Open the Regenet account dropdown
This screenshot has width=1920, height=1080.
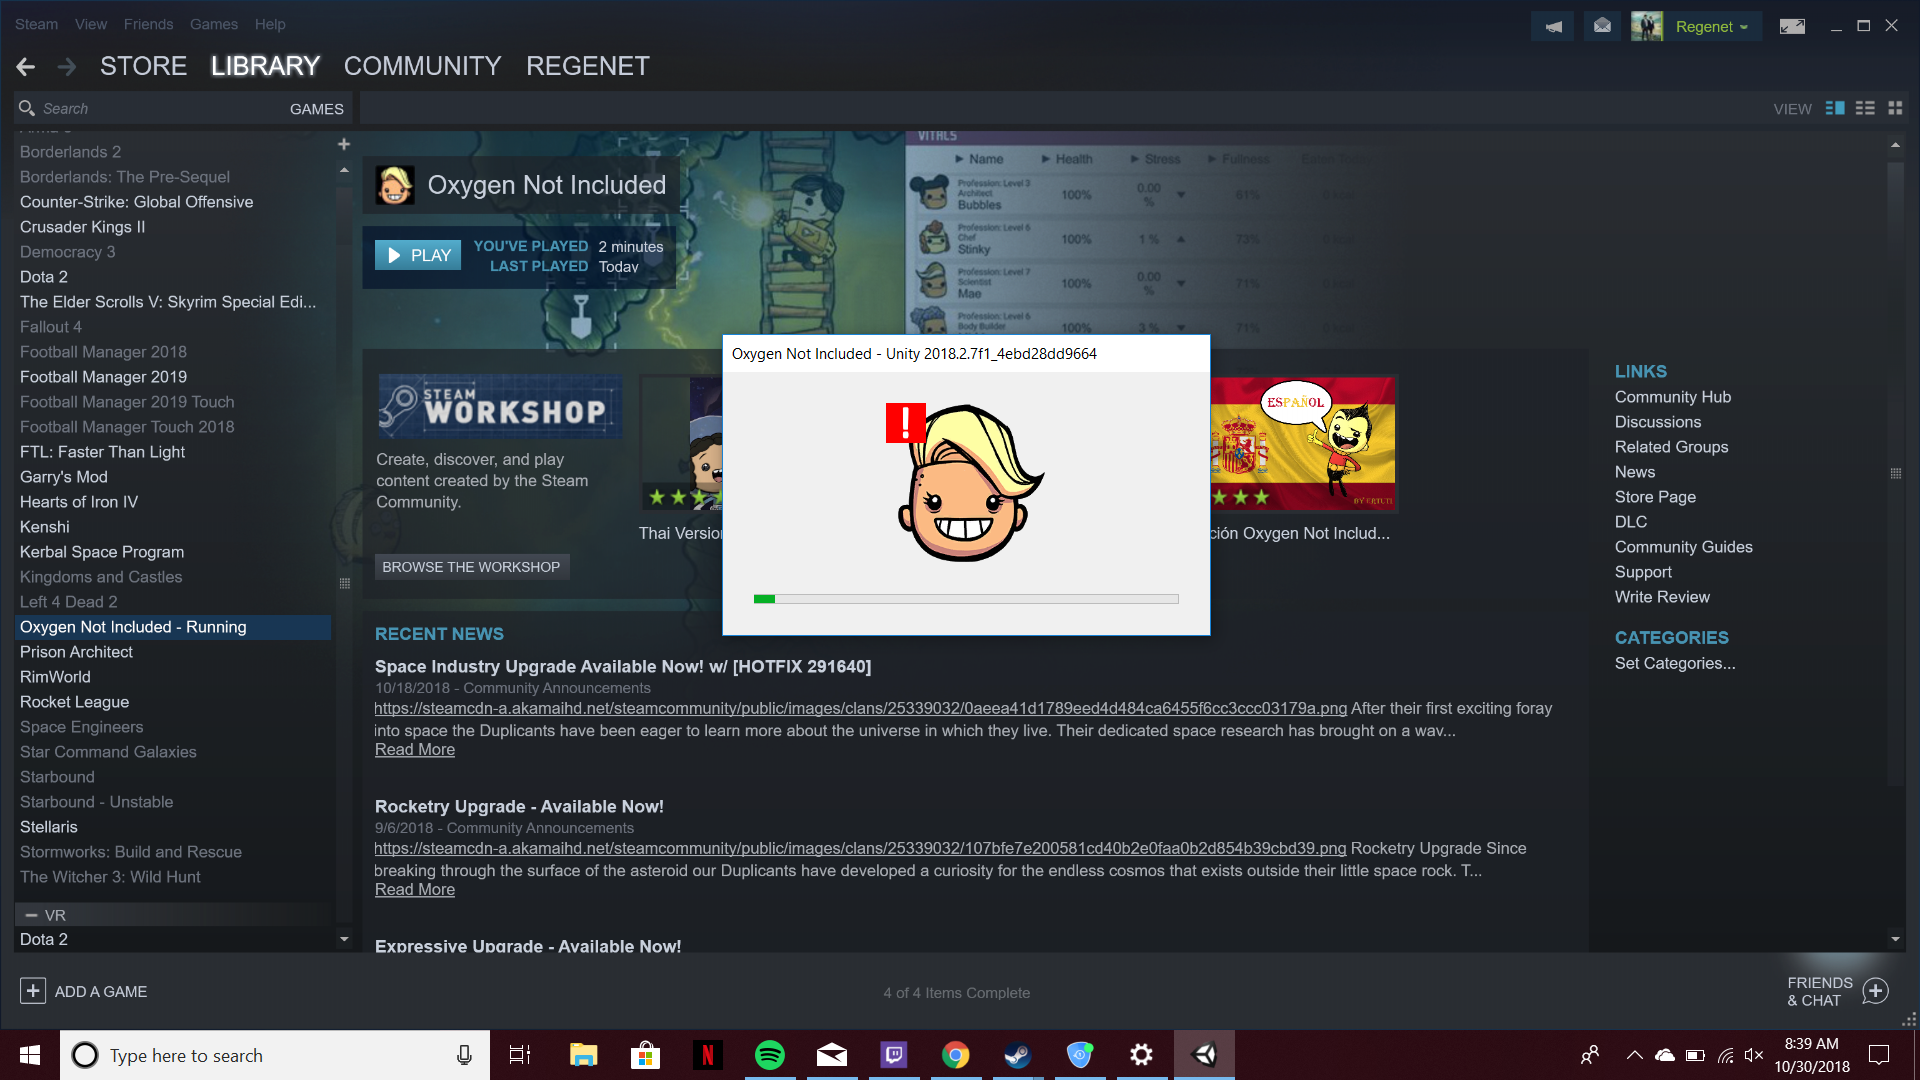1711,27
